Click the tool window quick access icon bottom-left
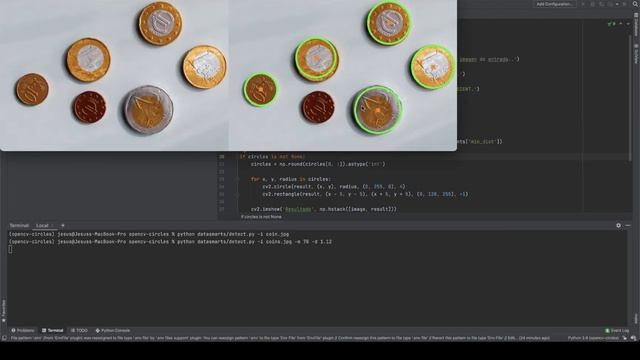 [4, 338]
